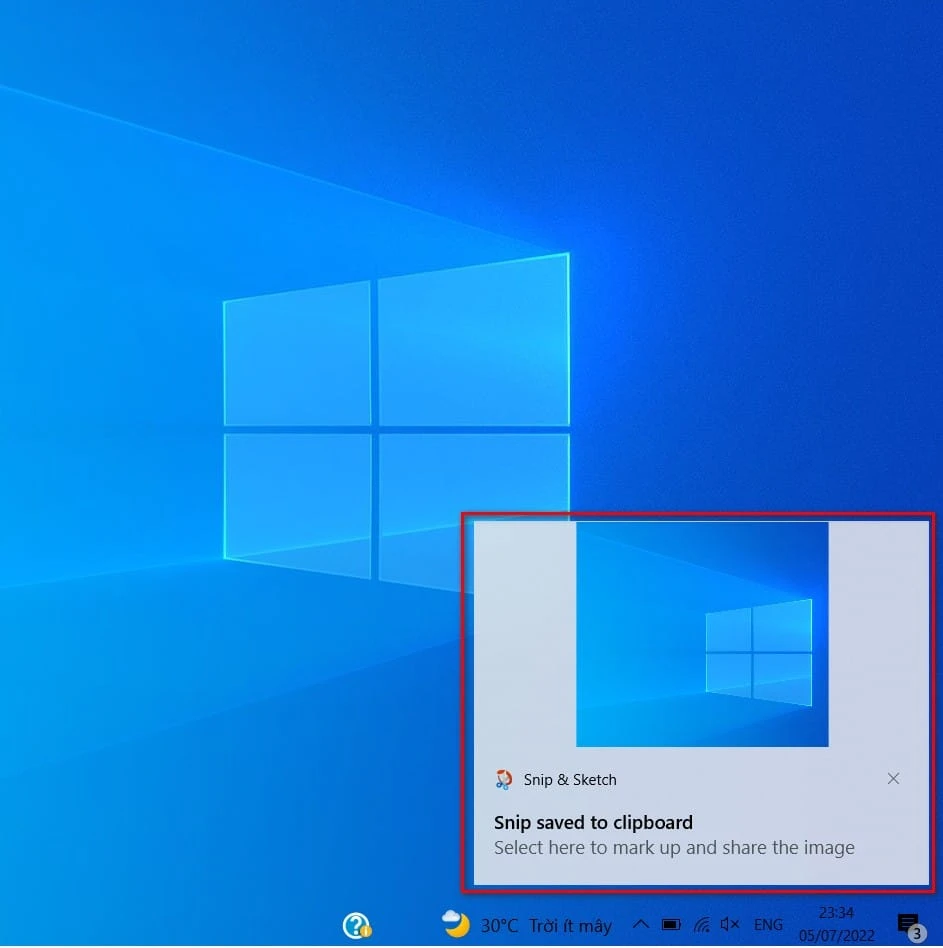This screenshot has width=943, height=948.
Task: Unmute via the muted speaker icon
Action: (731, 925)
